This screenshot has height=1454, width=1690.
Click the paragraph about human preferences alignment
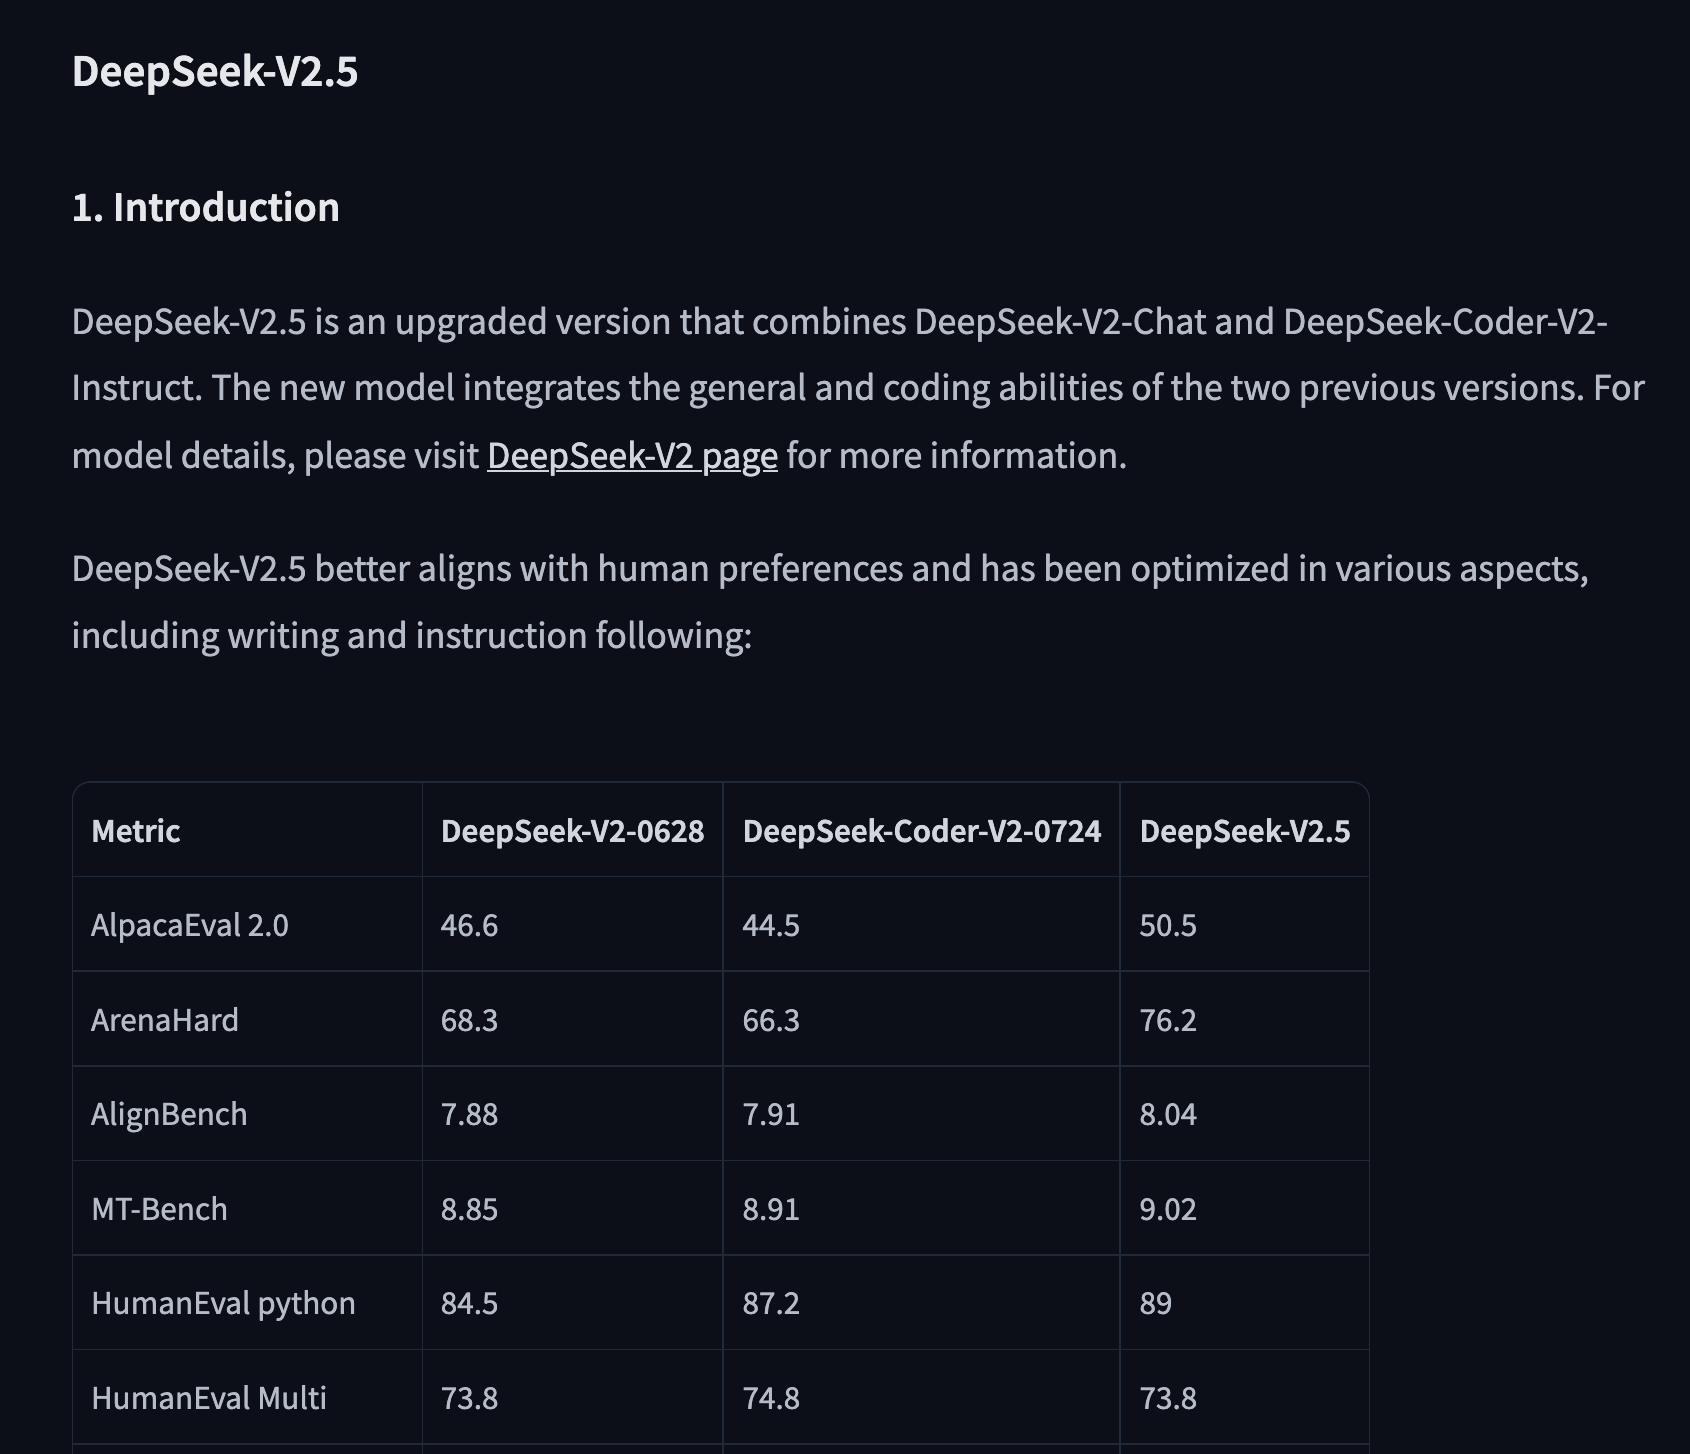point(830,602)
